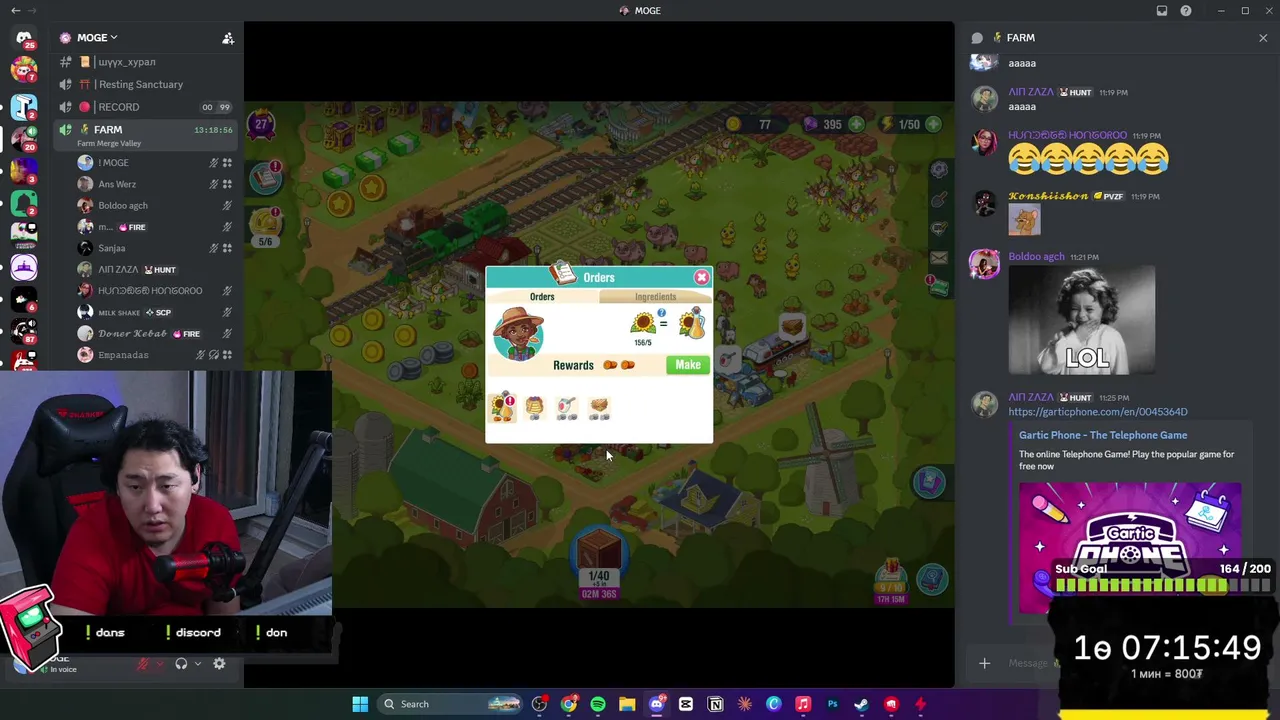Click the wooden crate 1/40 spawner

[598, 553]
